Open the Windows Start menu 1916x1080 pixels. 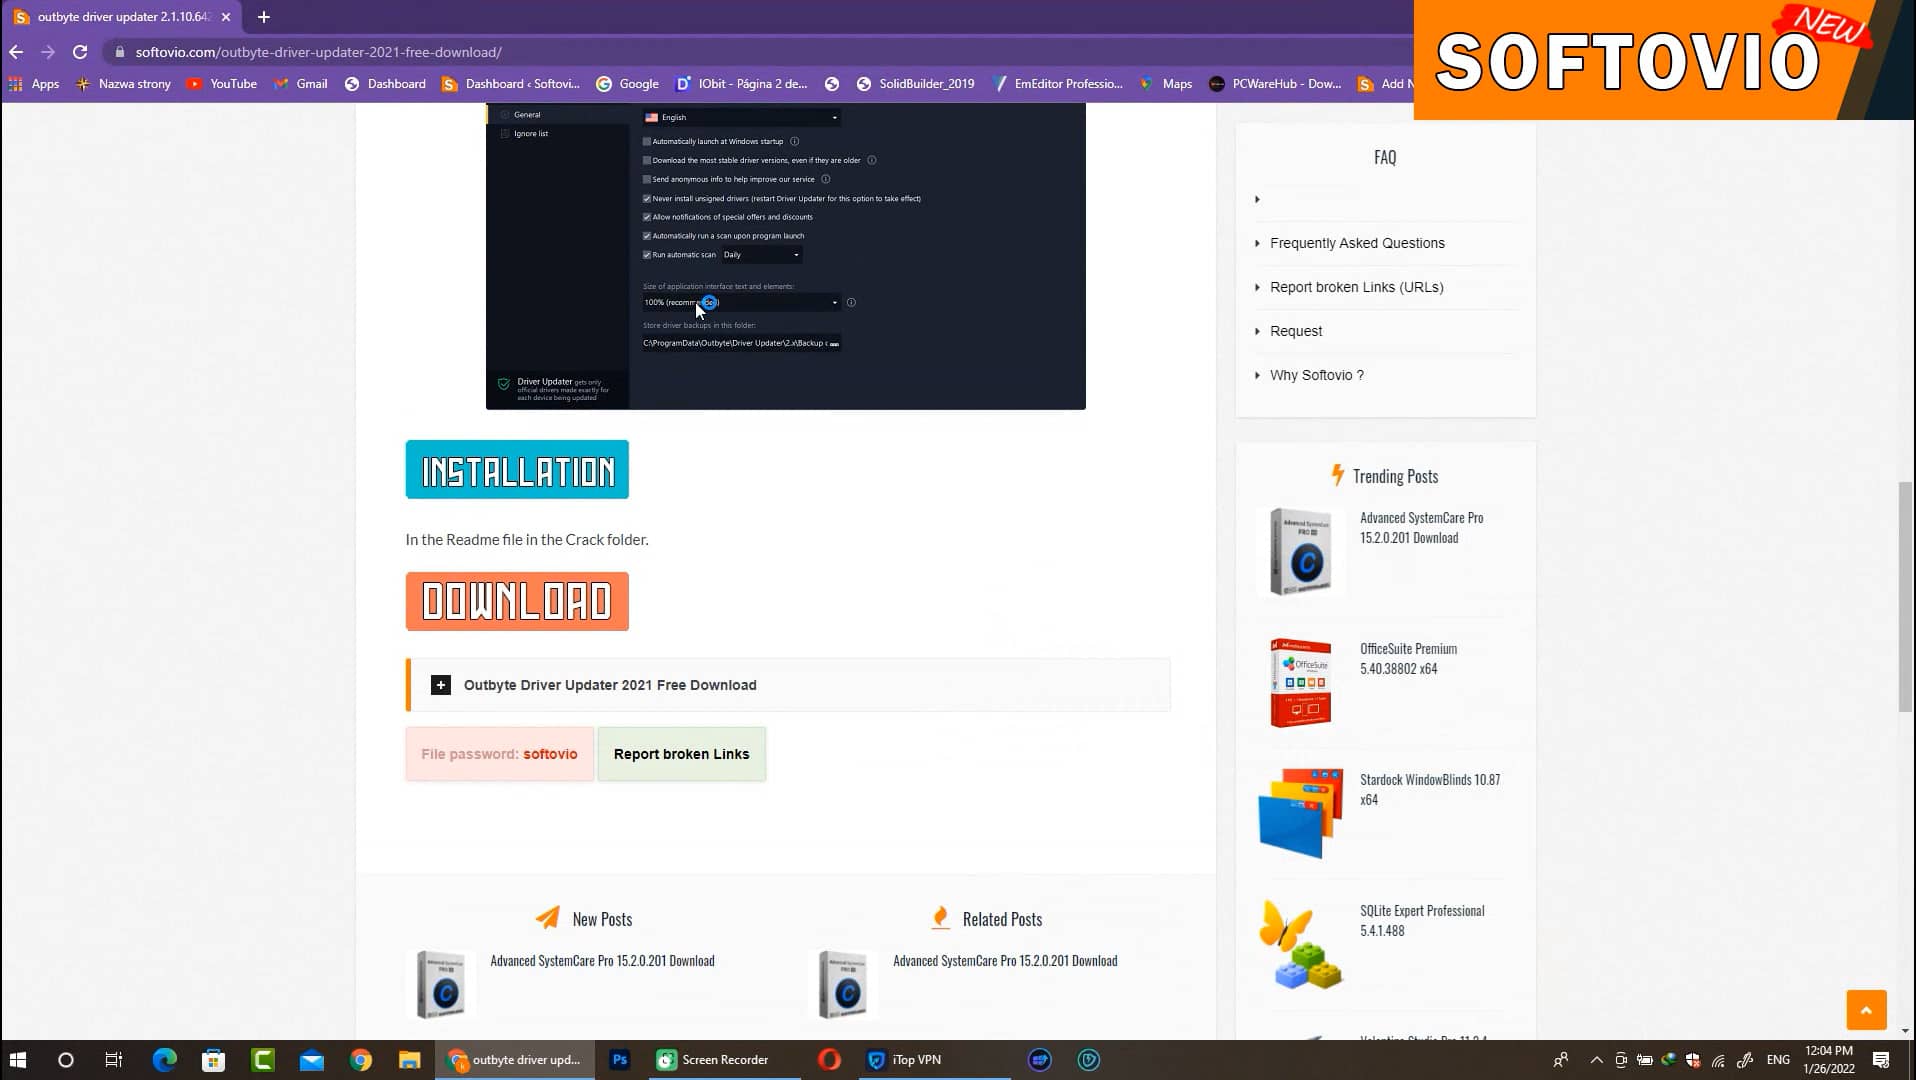pyautogui.click(x=17, y=1060)
